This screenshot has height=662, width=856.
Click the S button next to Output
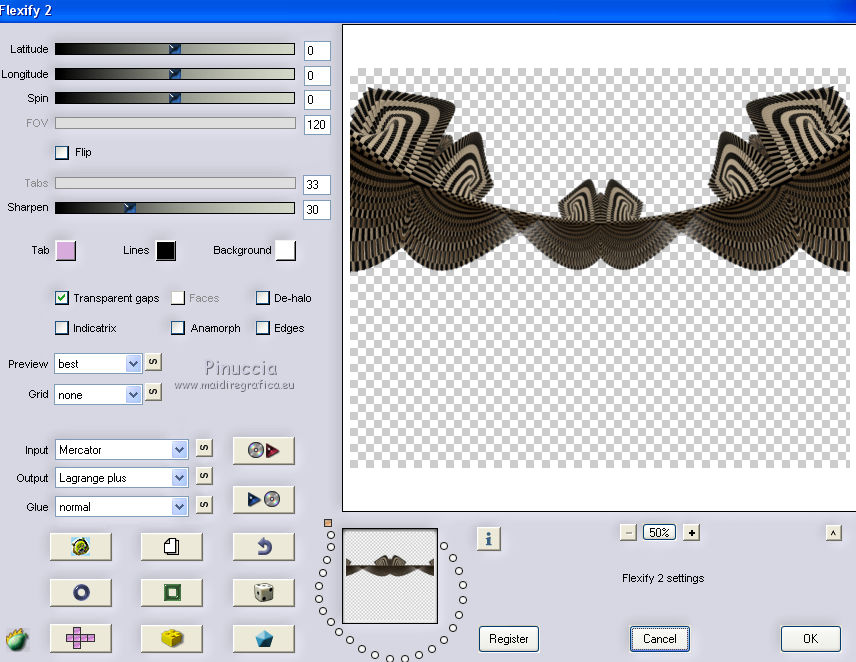204,476
